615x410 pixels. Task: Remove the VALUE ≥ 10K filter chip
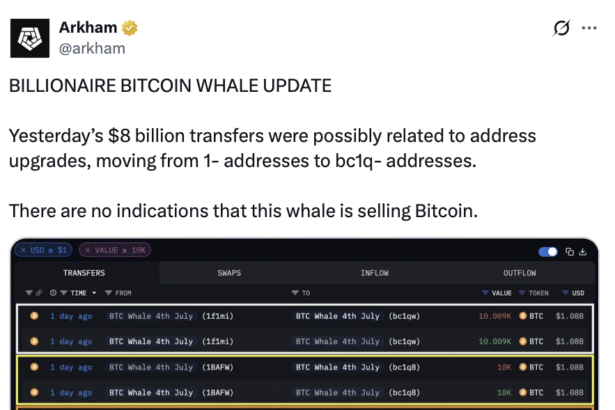tap(88, 251)
